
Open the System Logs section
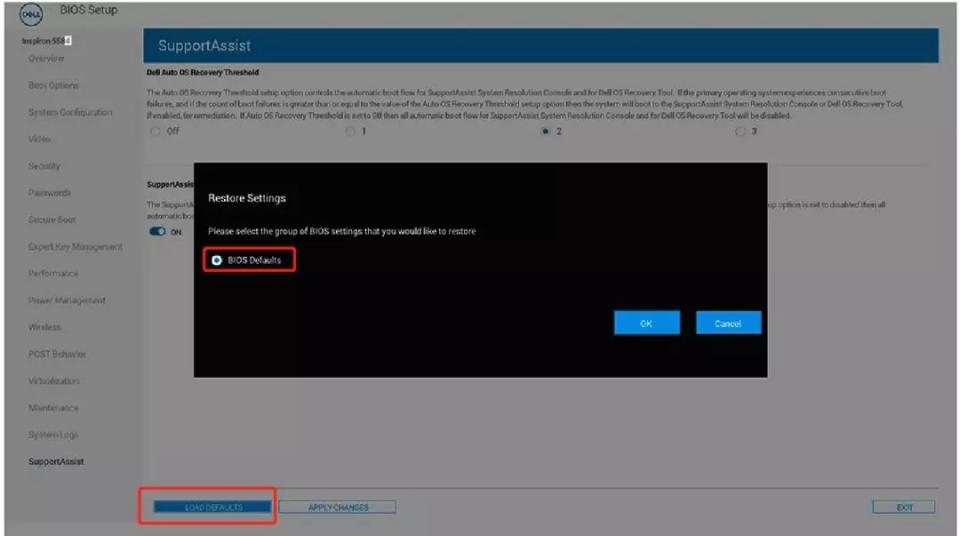(53, 435)
